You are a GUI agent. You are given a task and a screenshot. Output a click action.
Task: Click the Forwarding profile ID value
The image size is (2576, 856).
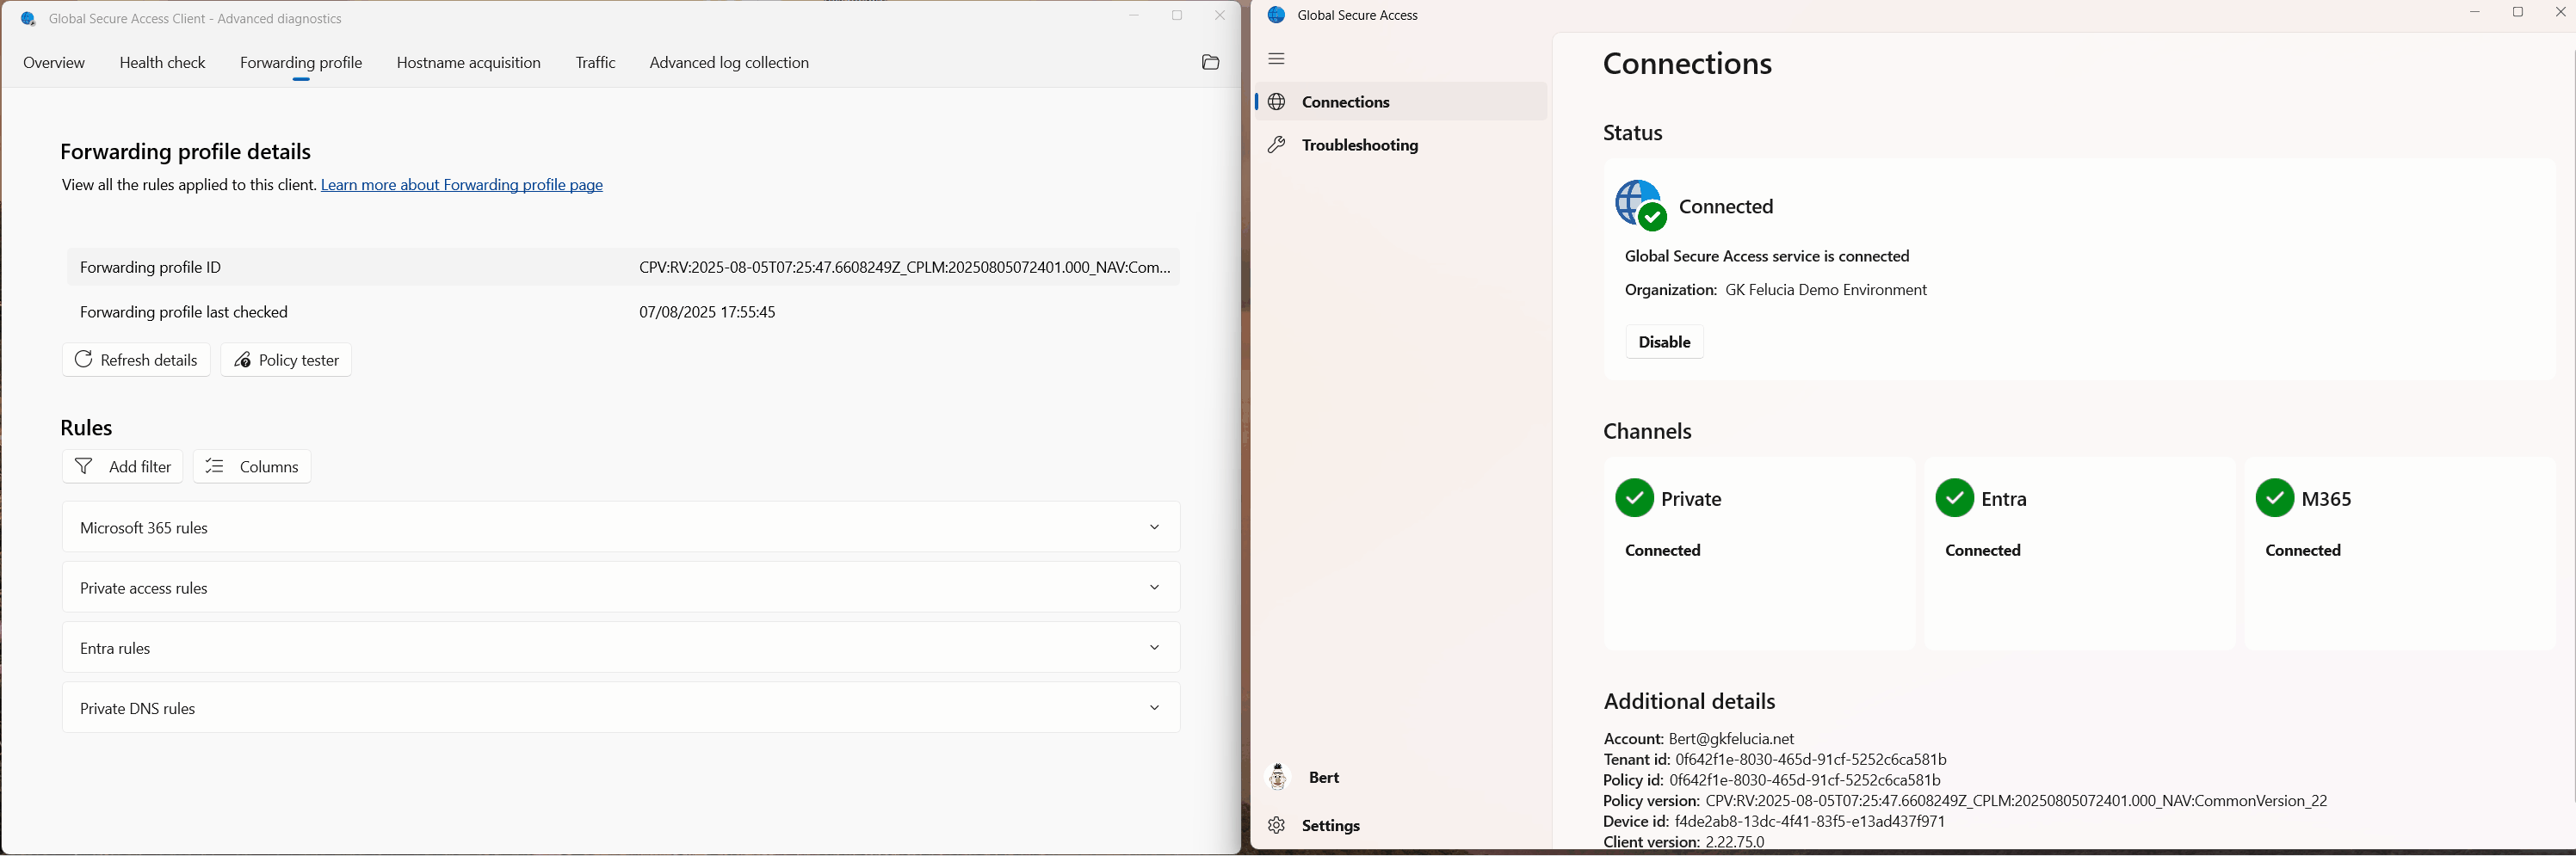point(904,267)
